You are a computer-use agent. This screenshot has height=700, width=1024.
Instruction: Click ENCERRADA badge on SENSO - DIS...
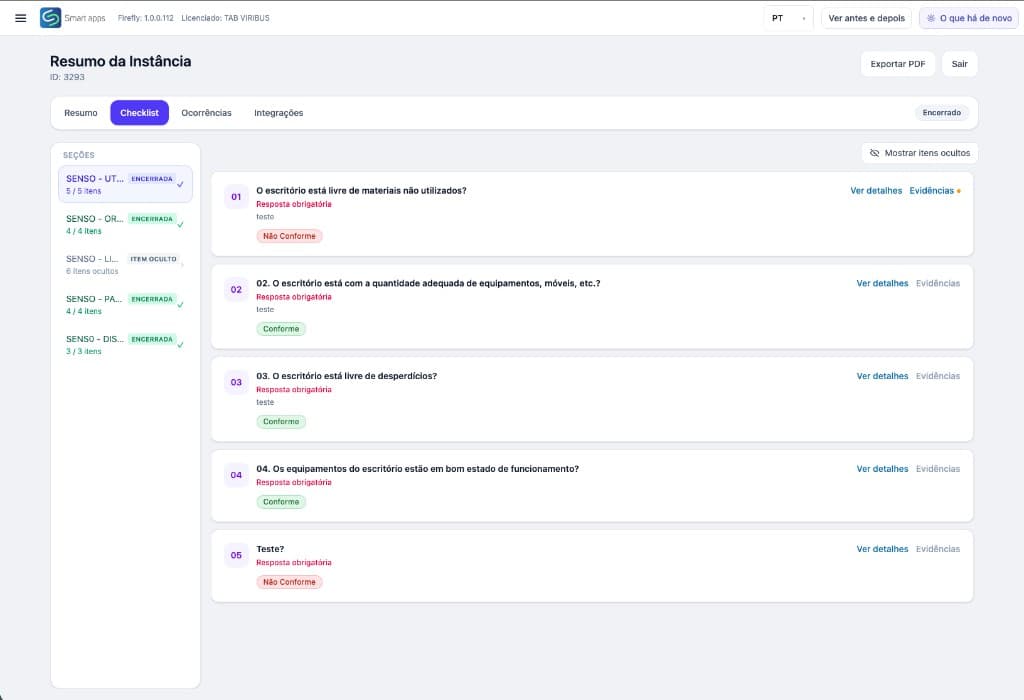tap(152, 340)
